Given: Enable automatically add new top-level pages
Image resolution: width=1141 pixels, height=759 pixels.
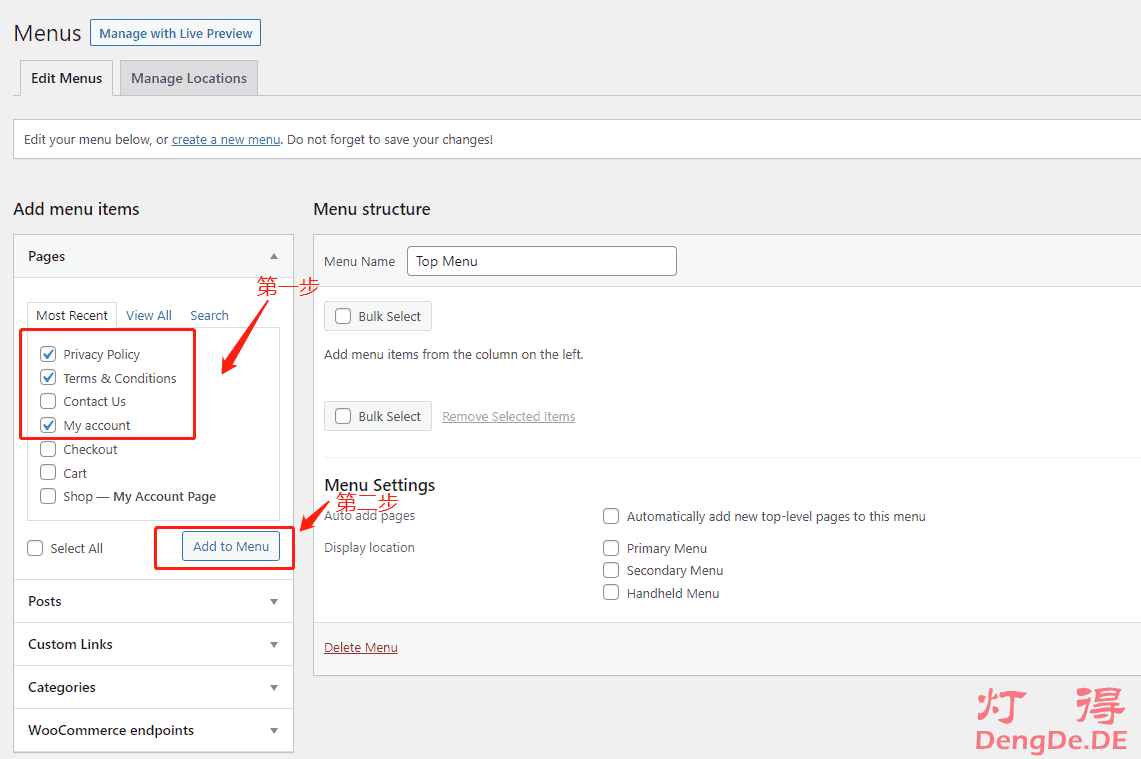Looking at the screenshot, I should coord(611,516).
